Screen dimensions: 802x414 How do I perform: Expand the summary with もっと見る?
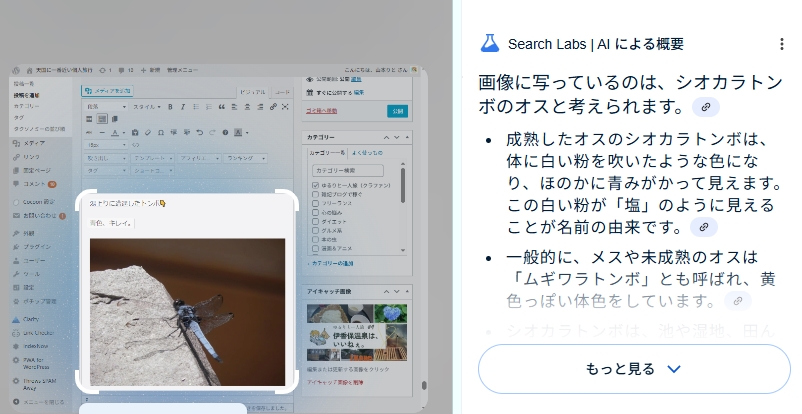click(634, 369)
